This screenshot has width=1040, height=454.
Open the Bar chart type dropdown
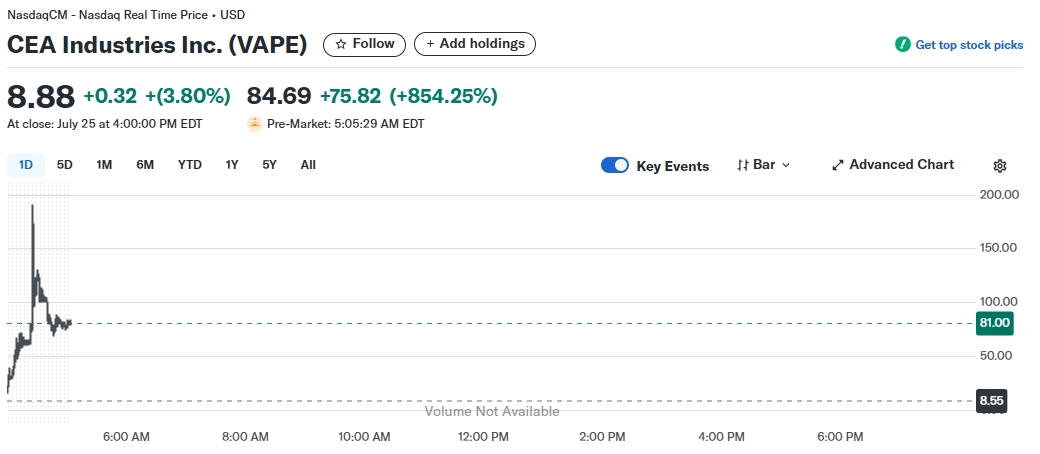click(x=763, y=165)
